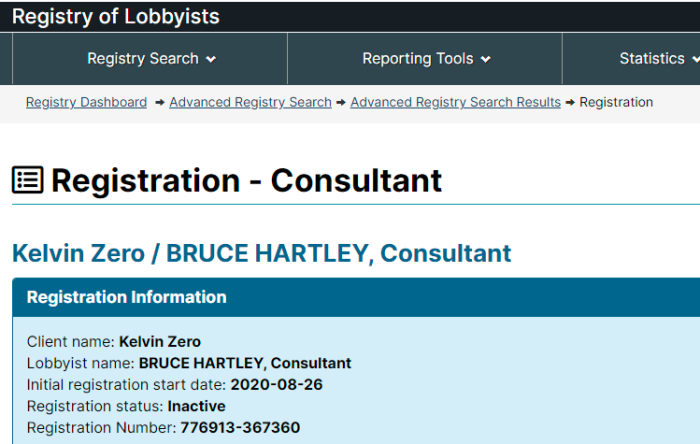The width and height of the screenshot is (700, 444).
Task: Return to Advanced Registry Search Results
Action: click(x=455, y=102)
